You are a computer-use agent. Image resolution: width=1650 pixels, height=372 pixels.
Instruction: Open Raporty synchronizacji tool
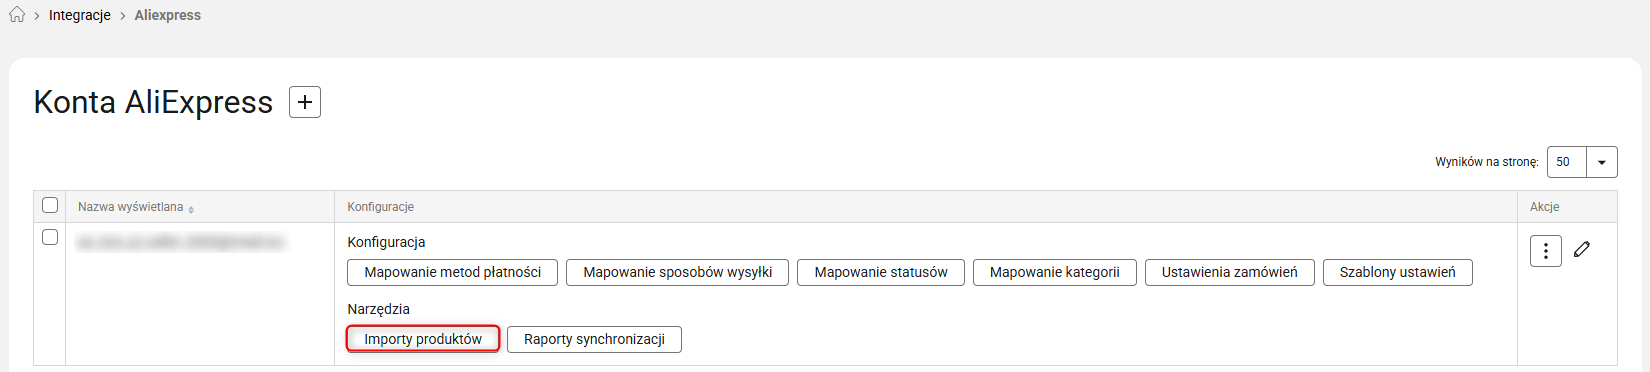click(x=594, y=339)
